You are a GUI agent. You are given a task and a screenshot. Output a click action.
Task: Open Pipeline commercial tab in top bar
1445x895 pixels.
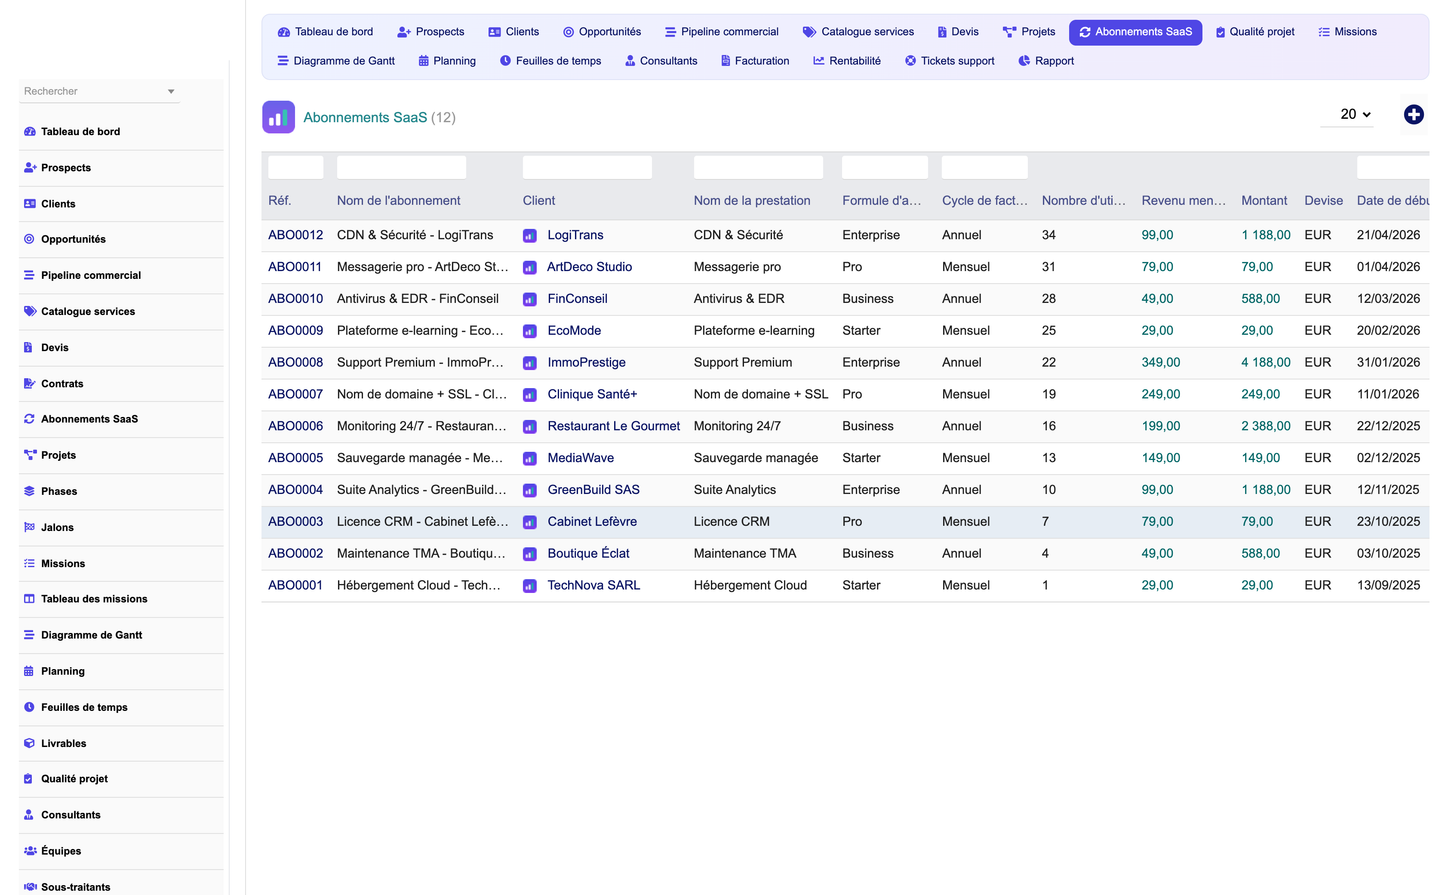pos(721,32)
